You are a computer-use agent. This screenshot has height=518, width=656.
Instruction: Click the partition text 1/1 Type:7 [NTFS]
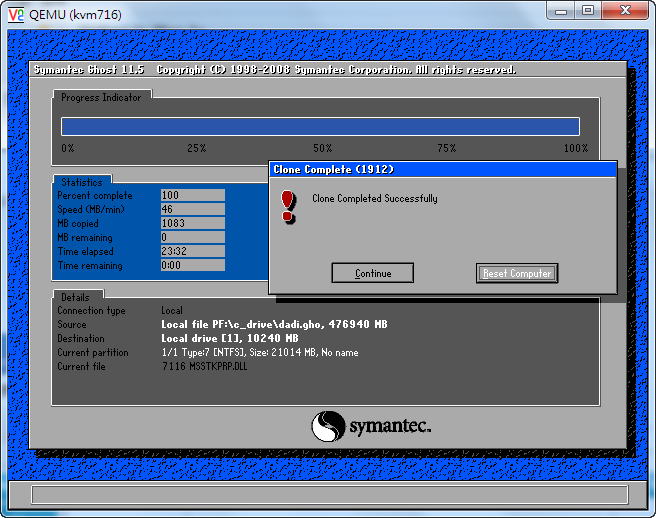[203, 352]
